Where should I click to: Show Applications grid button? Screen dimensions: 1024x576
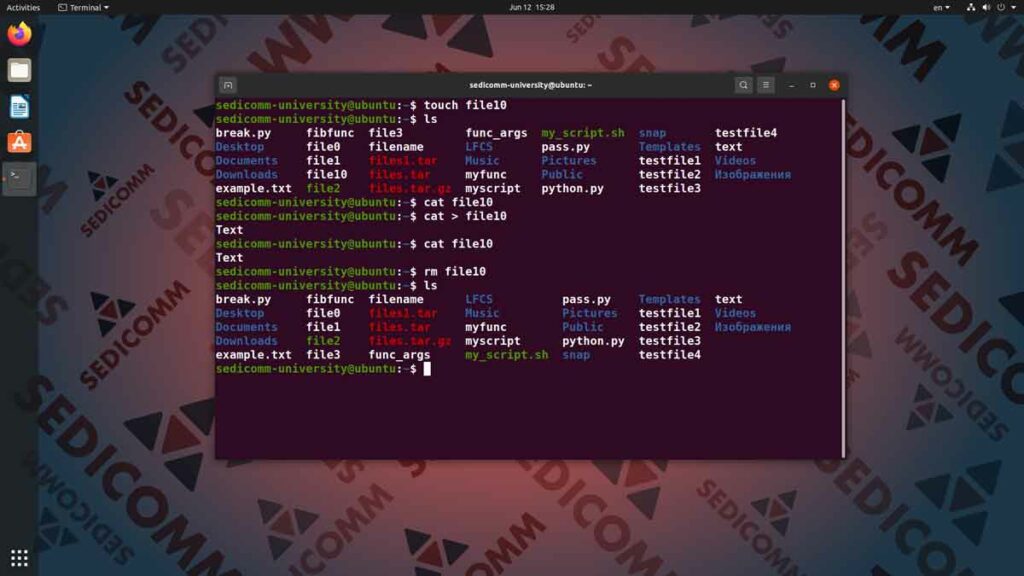[19, 558]
